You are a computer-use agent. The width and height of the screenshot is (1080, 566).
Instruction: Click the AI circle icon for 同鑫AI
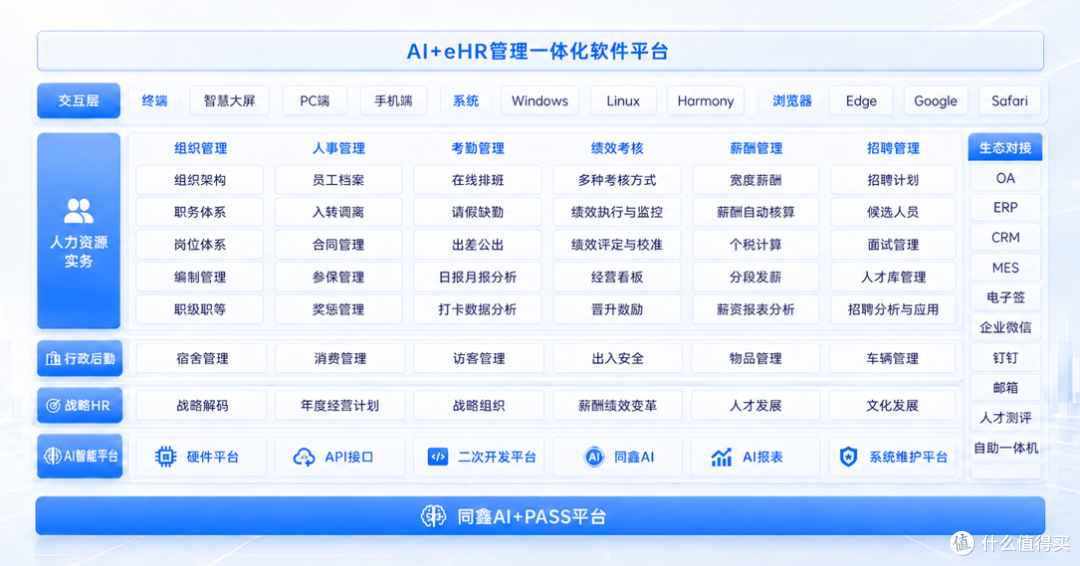tap(594, 457)
